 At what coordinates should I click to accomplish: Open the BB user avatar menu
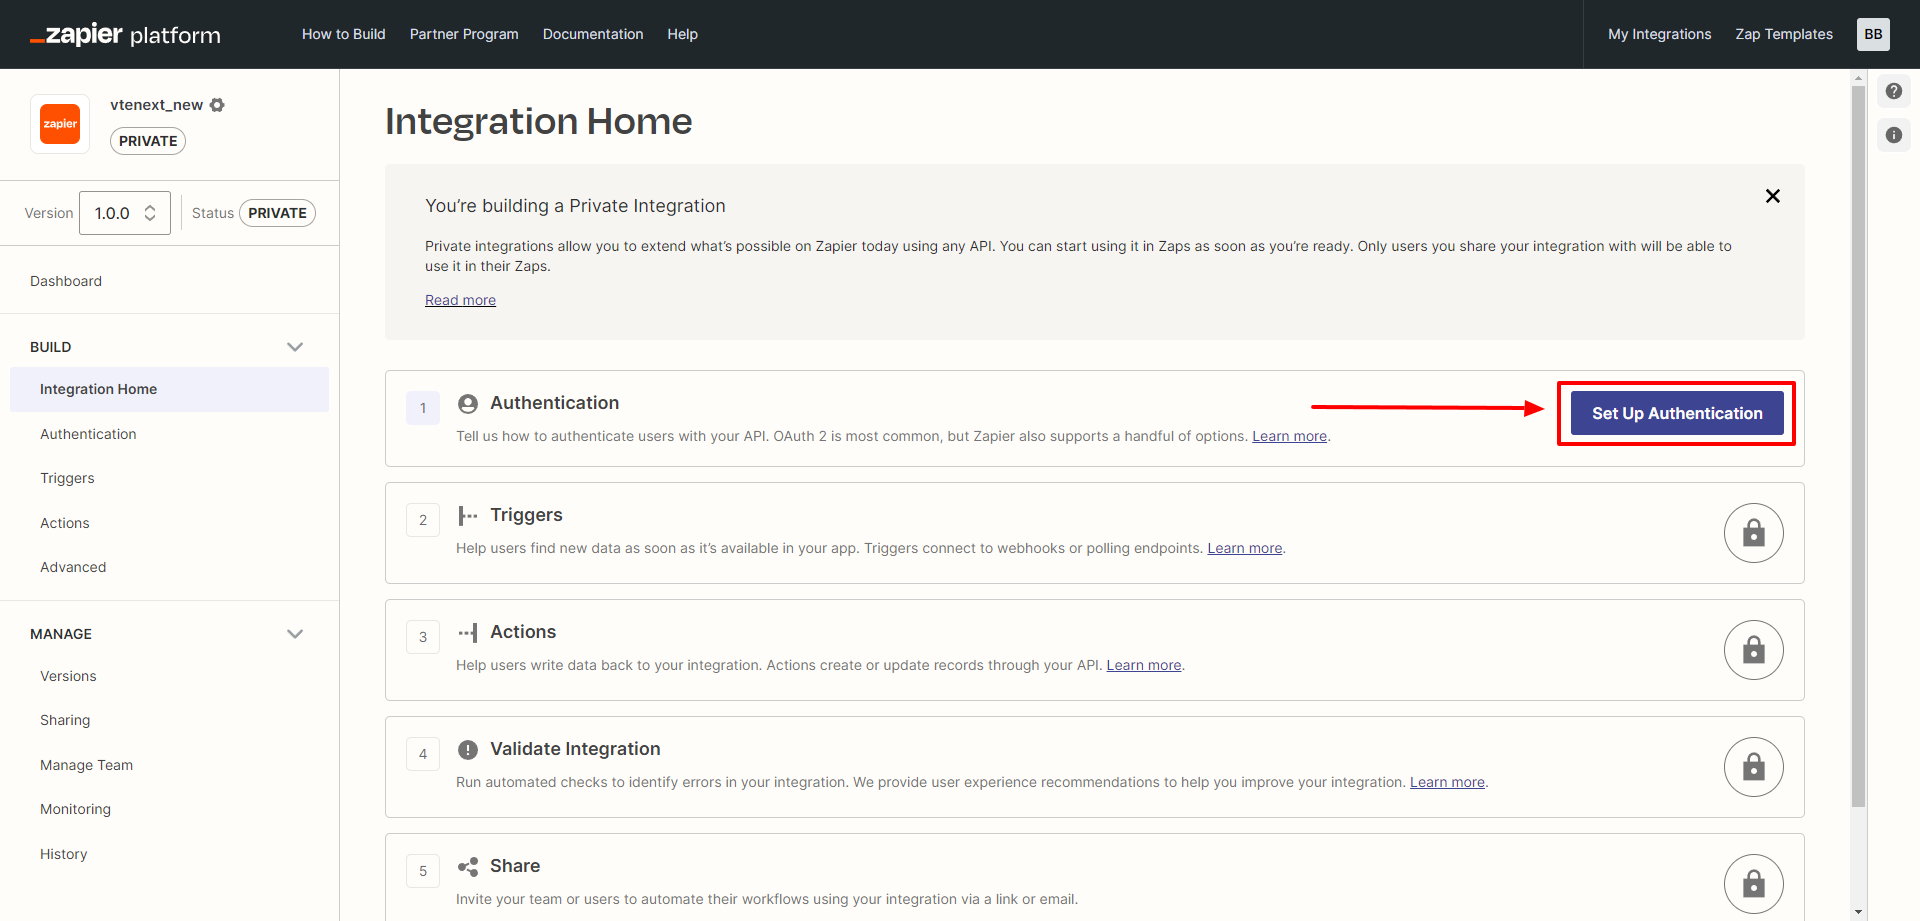tap(1873, 34)
